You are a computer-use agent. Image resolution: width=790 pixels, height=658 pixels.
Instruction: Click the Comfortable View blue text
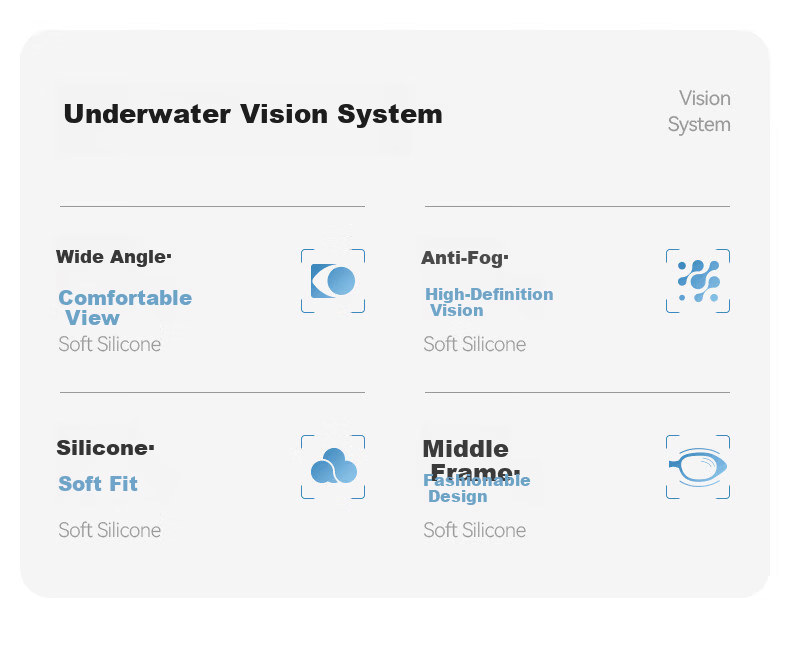[125, 308]
